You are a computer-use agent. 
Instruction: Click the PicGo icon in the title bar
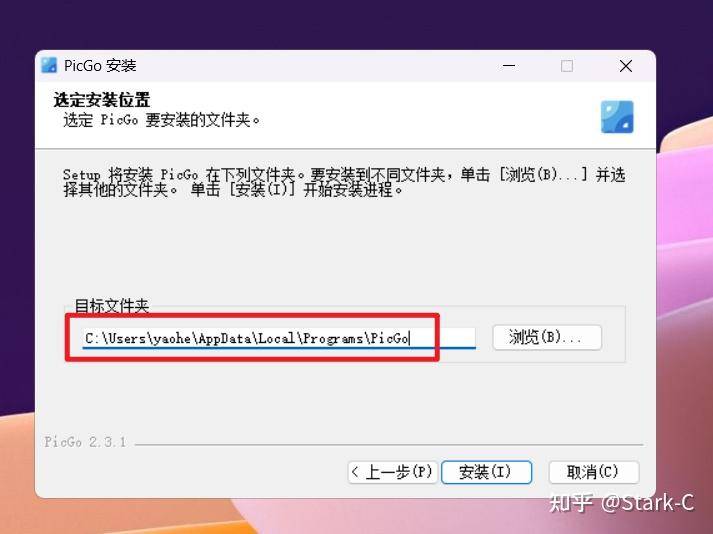point(49,65)
